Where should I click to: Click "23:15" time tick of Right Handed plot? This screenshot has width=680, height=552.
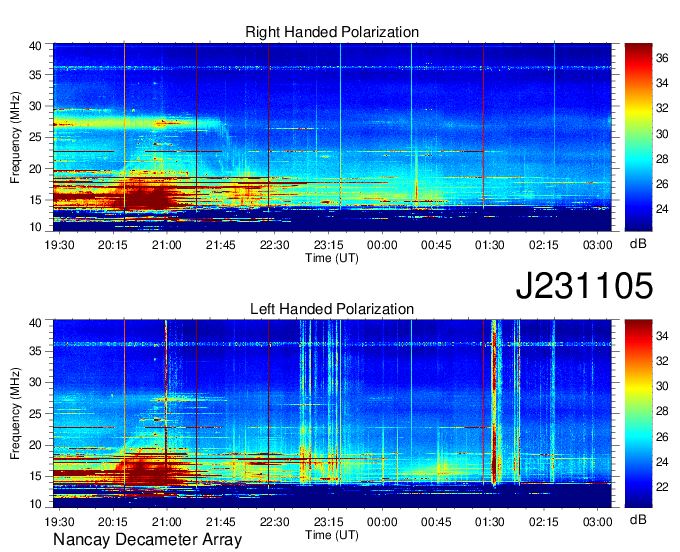(328, 245)
